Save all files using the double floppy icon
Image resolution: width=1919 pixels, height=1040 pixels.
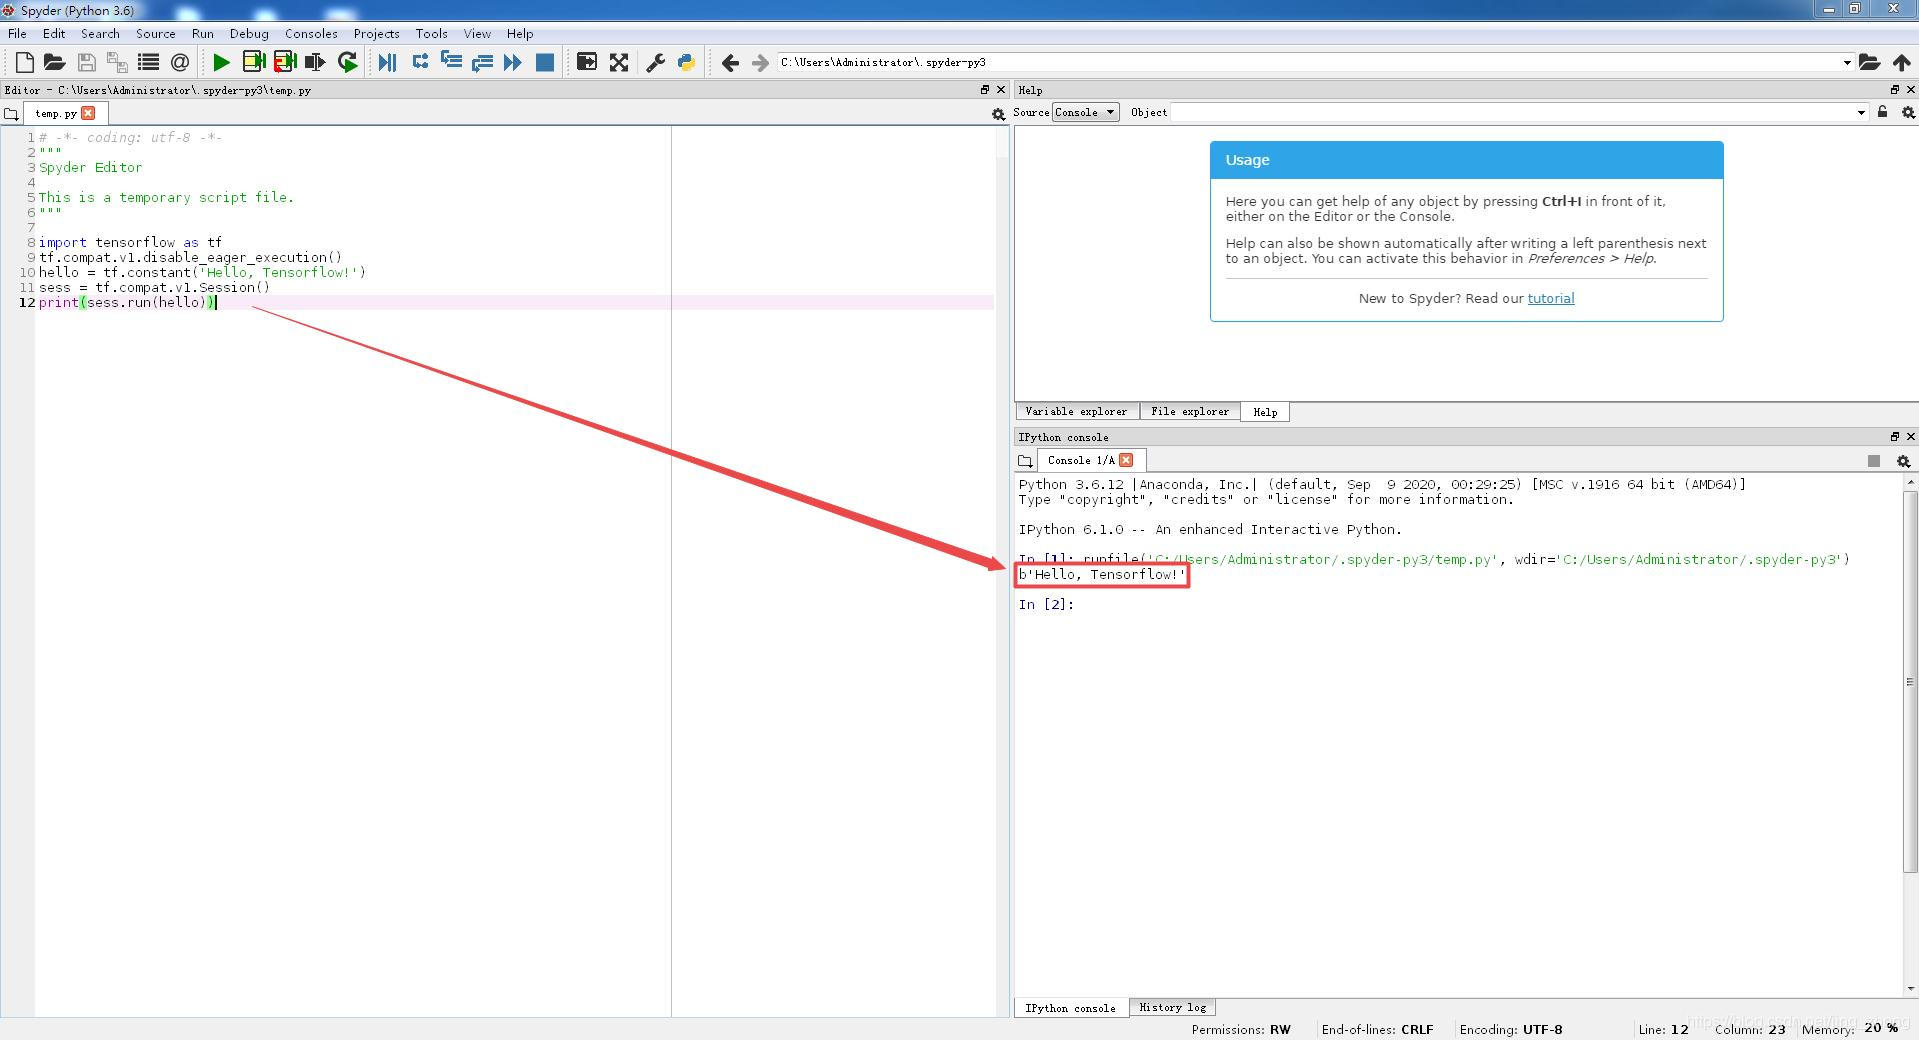[117, 62]
